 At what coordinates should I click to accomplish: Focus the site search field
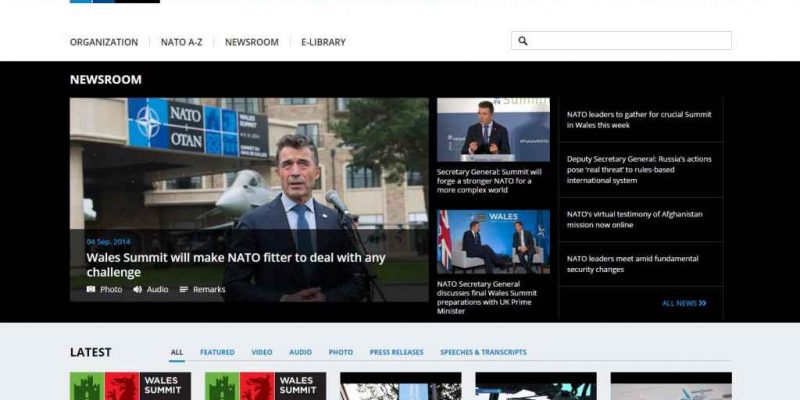tap(621, 41)
